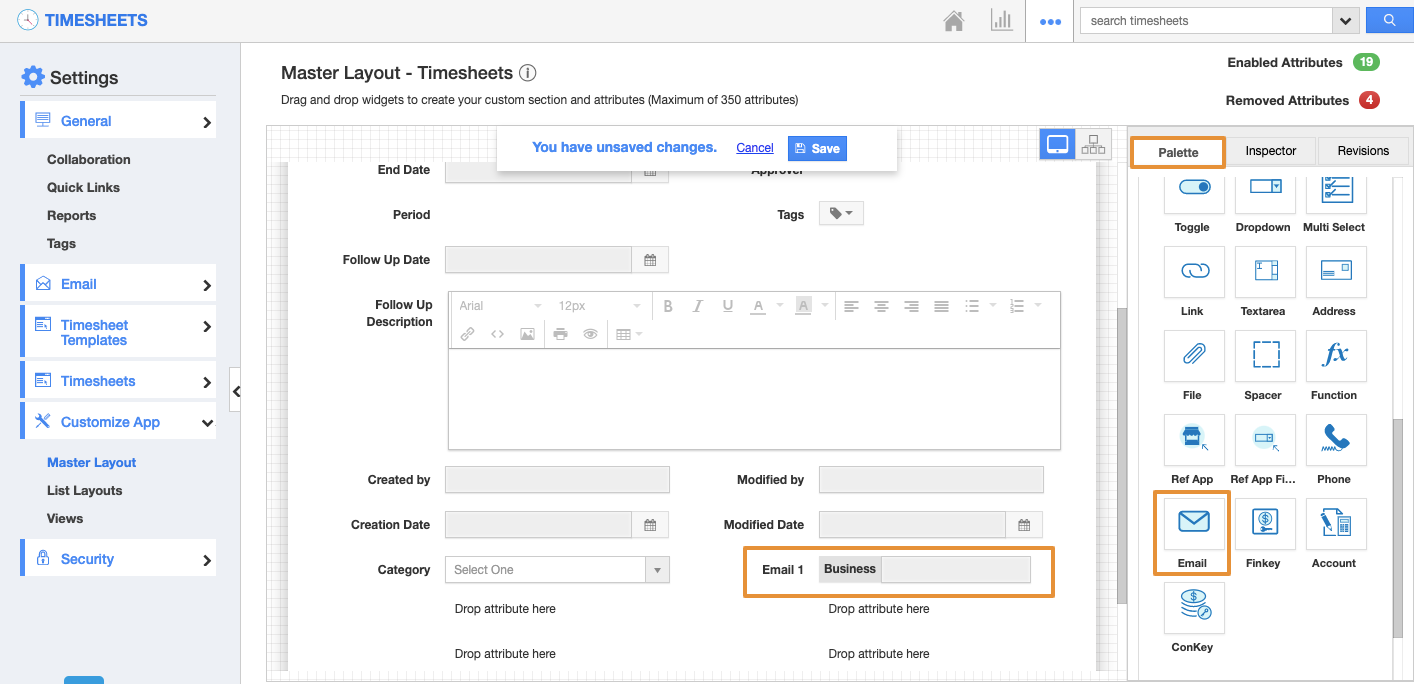Click the Phone widget icon
This screenshot has height=684, width=1414.
tap(1335, 440)
